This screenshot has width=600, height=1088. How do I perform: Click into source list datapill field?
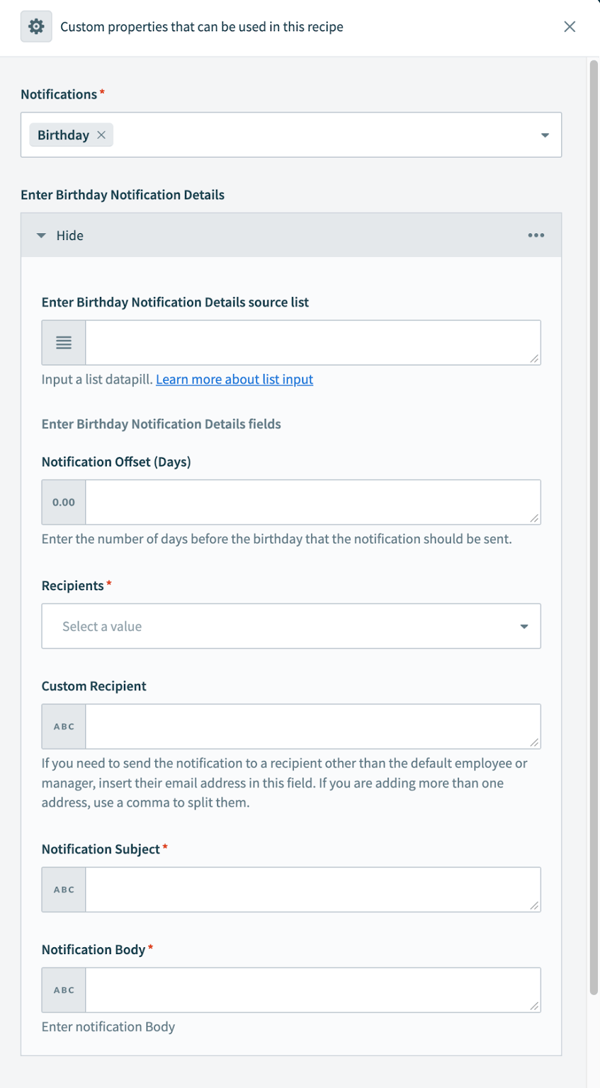(x=312, y=343)
